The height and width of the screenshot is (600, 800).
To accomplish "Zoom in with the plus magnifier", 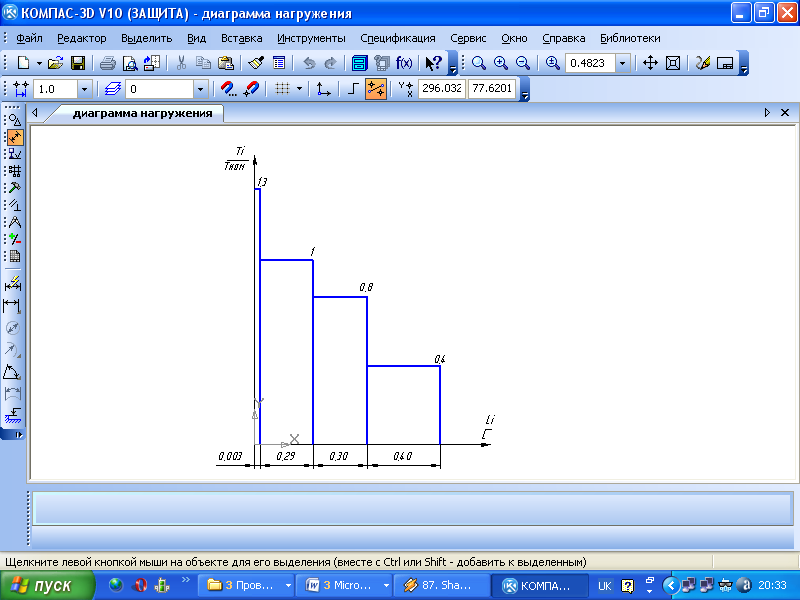I will point(501,63).
